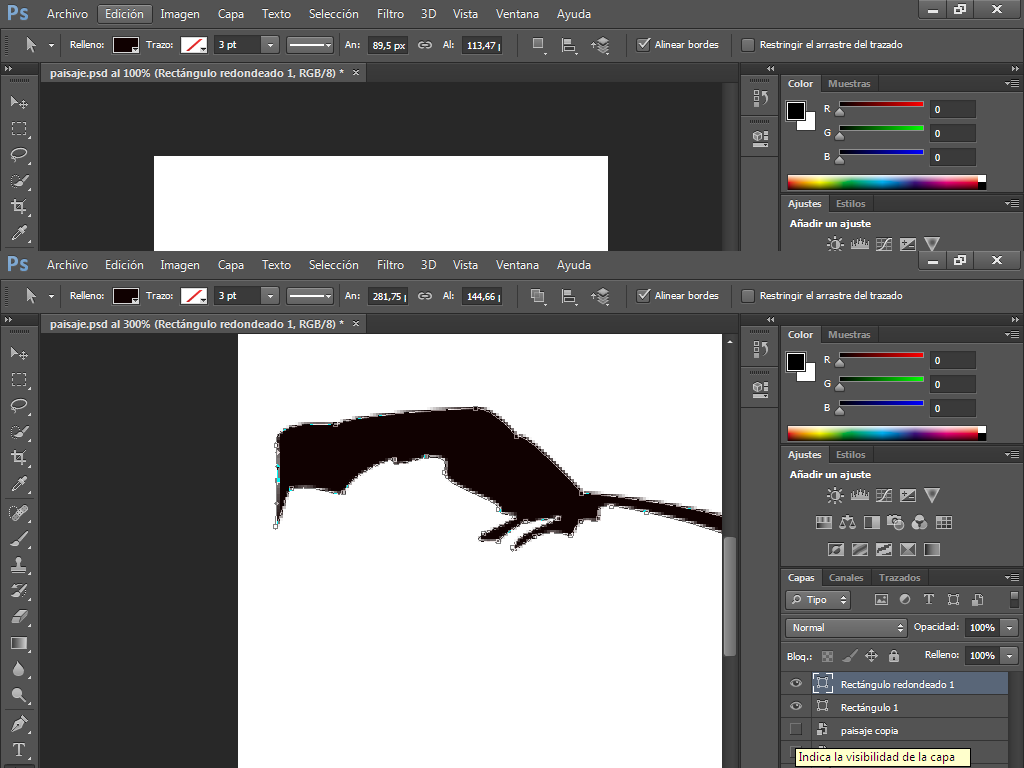Select the Gradient tool
Screen dimensions: 1024x768
coord(19,643)
